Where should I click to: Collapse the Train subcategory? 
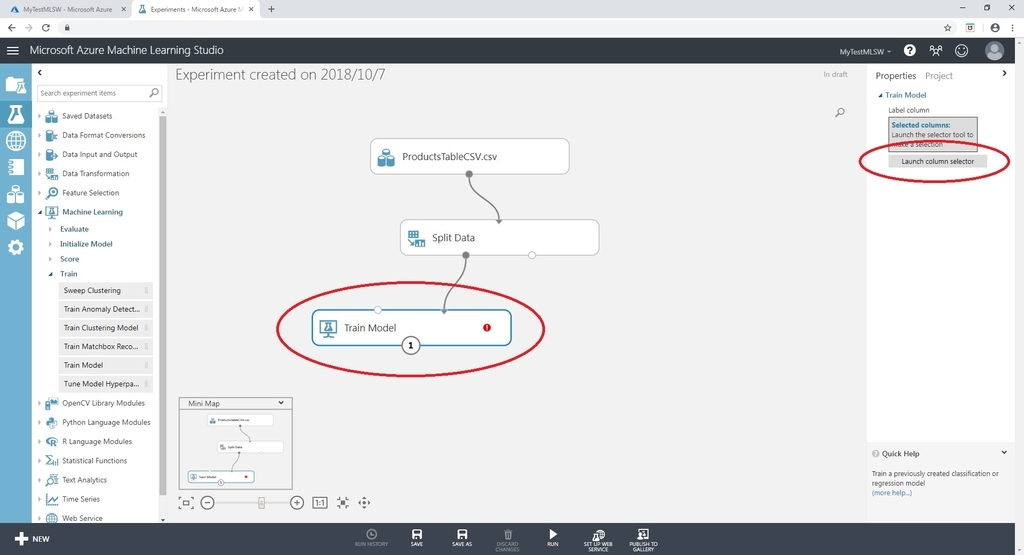click(x=50, y=274)
